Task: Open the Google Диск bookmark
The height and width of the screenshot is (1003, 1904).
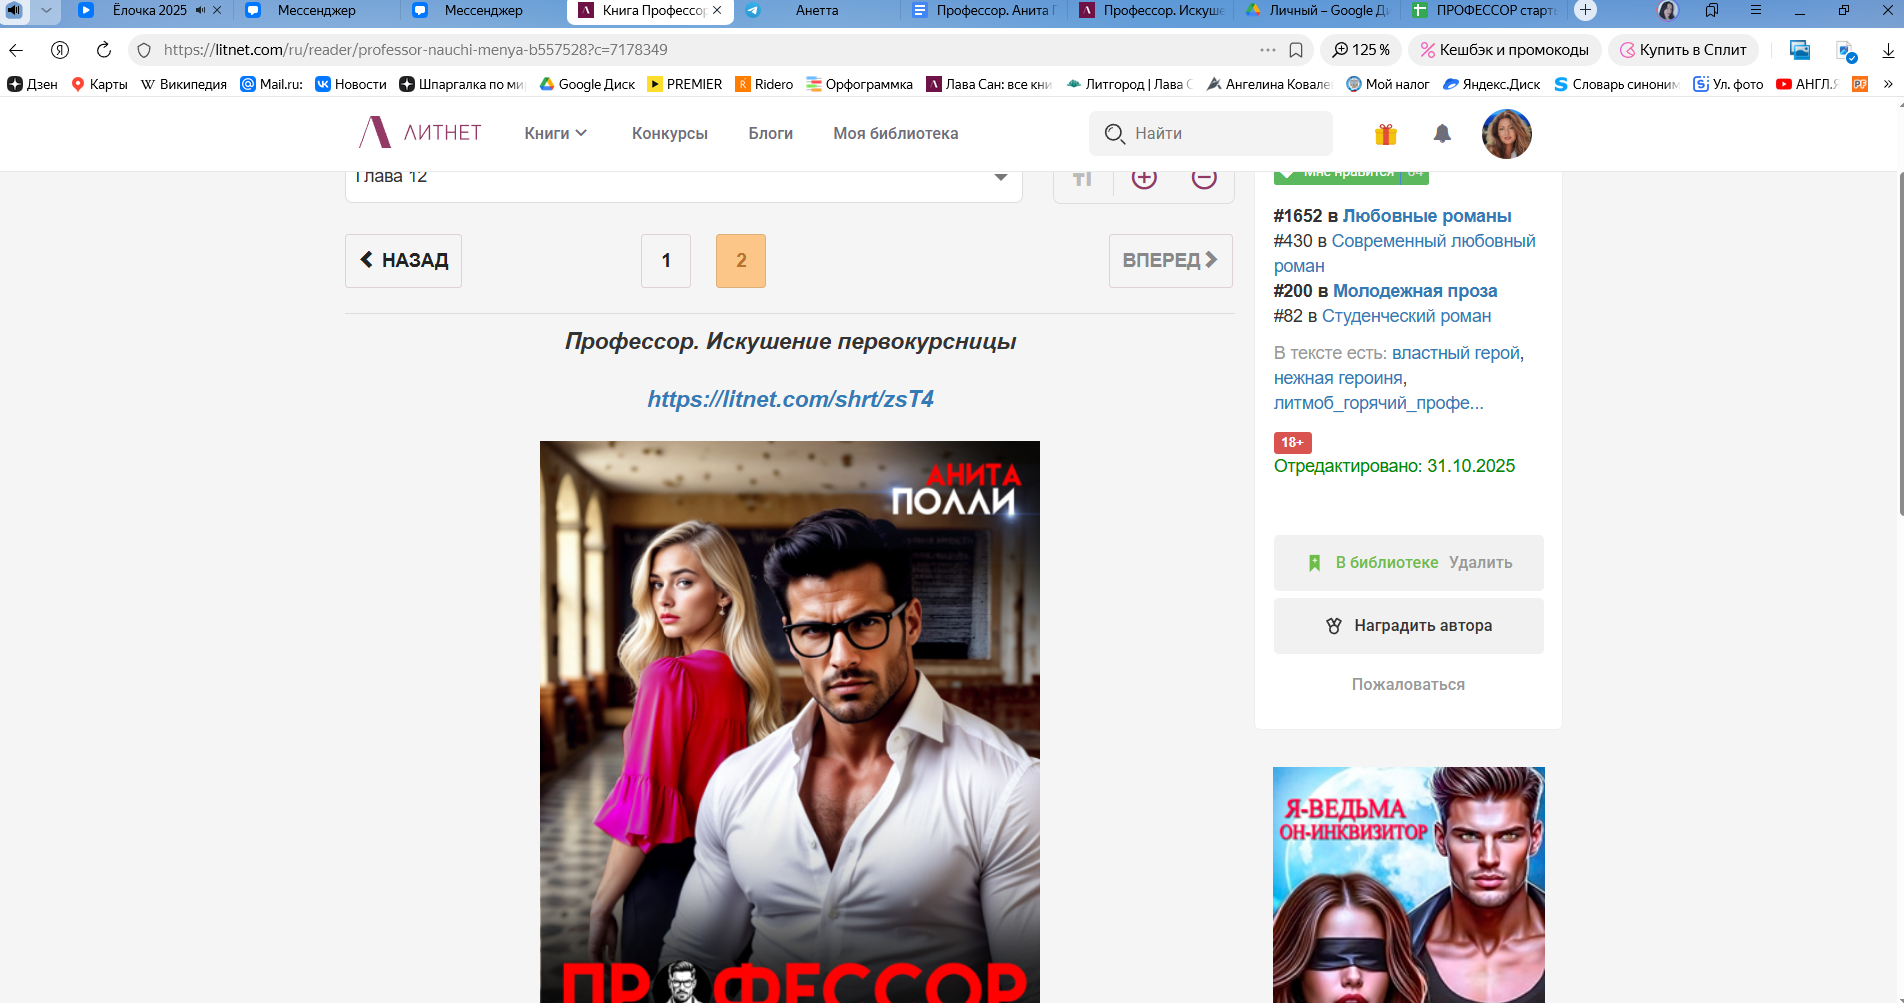Action: point(587,84)
